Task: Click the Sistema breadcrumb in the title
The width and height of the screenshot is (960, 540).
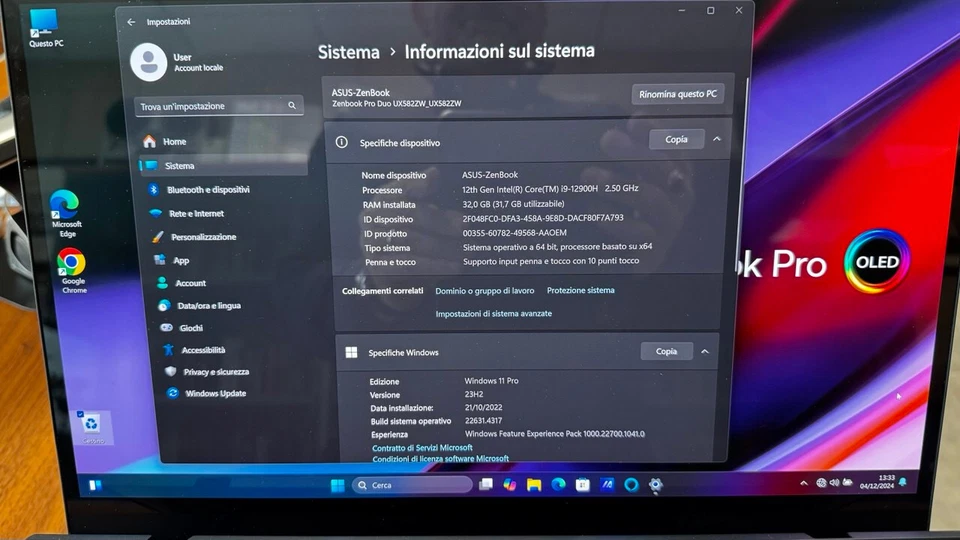Action: pos(348,53)
